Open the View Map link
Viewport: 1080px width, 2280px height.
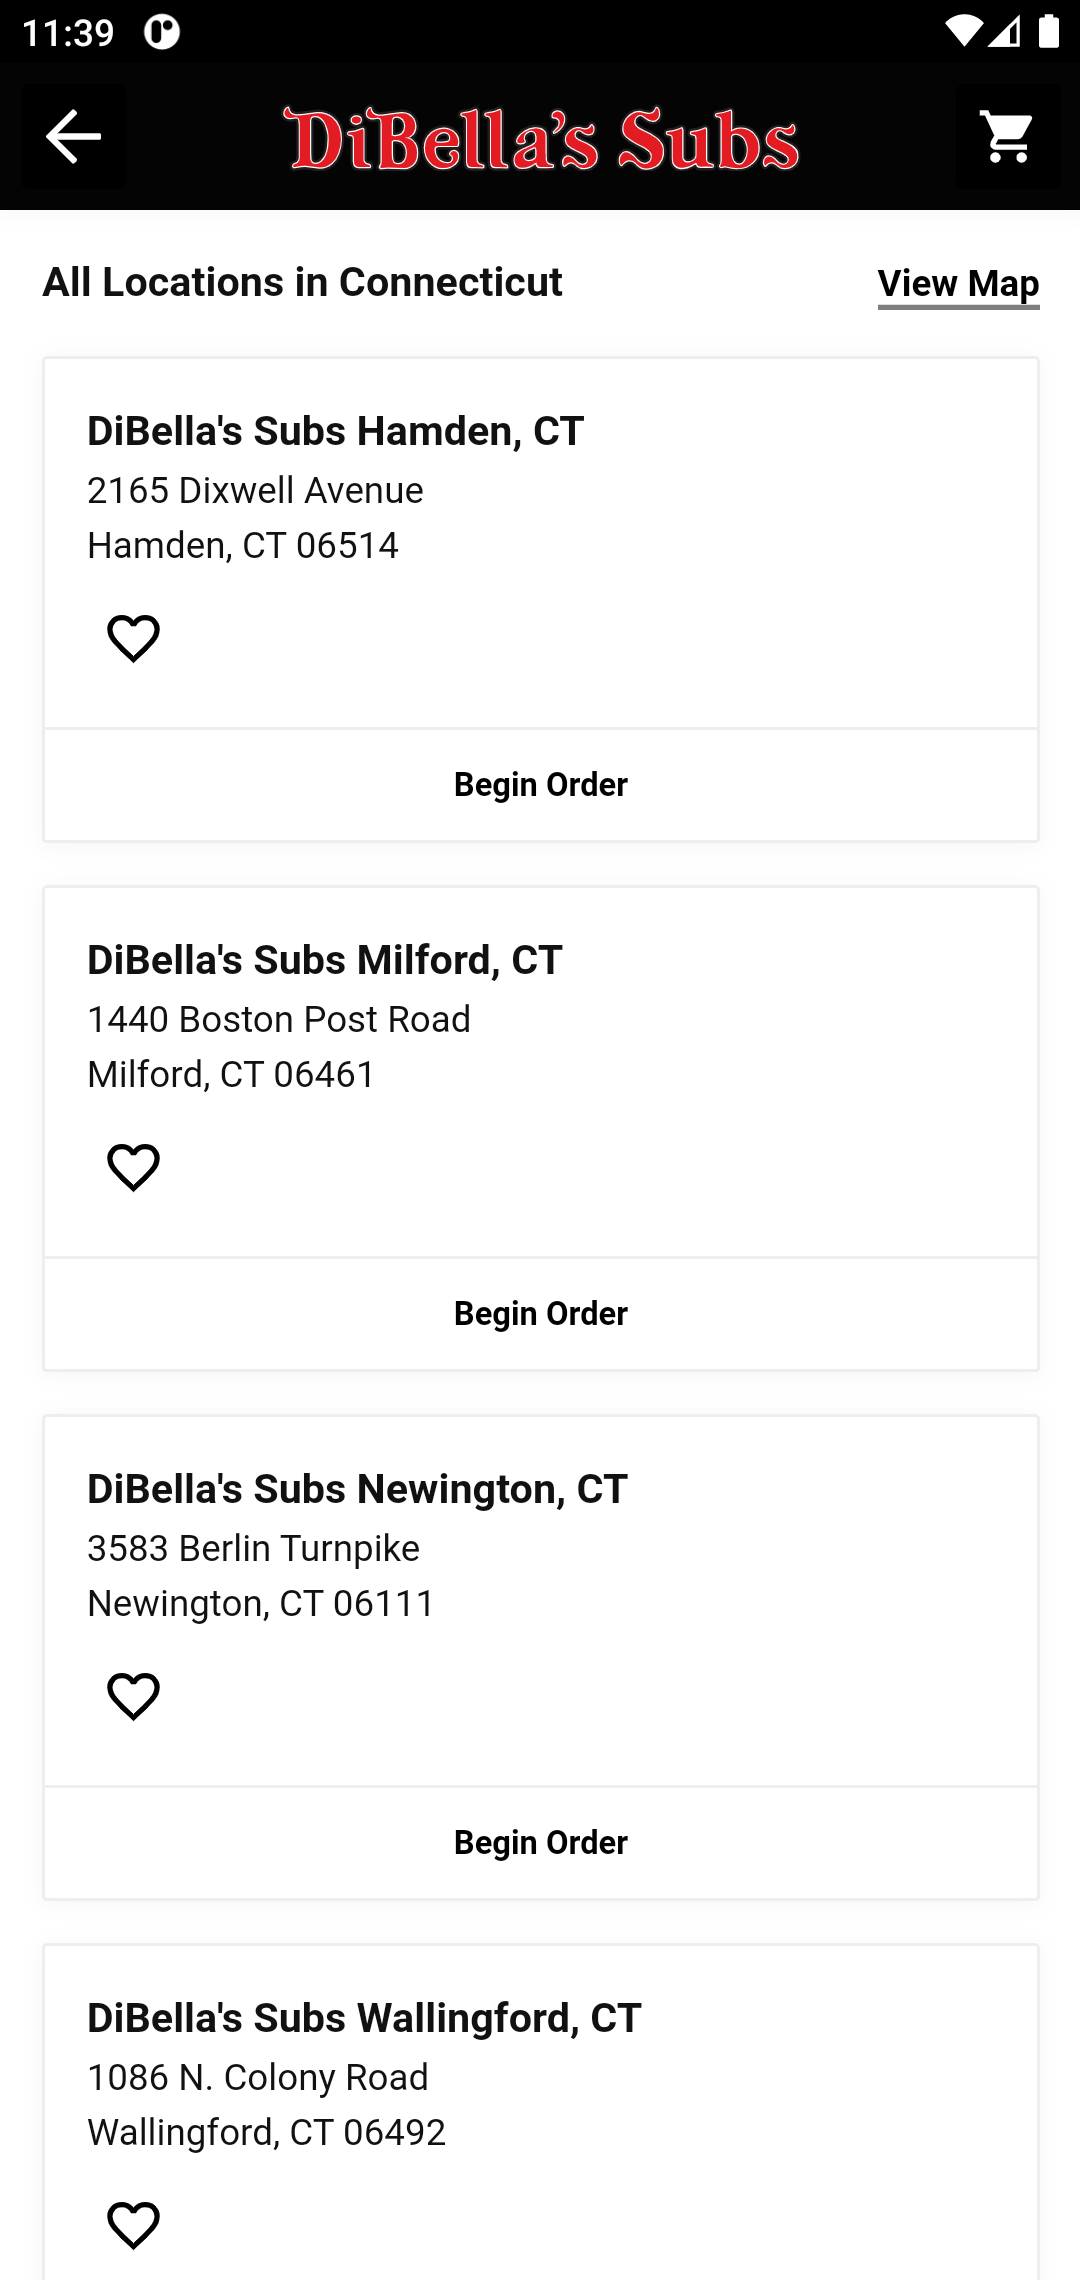[x=958, y=285]
